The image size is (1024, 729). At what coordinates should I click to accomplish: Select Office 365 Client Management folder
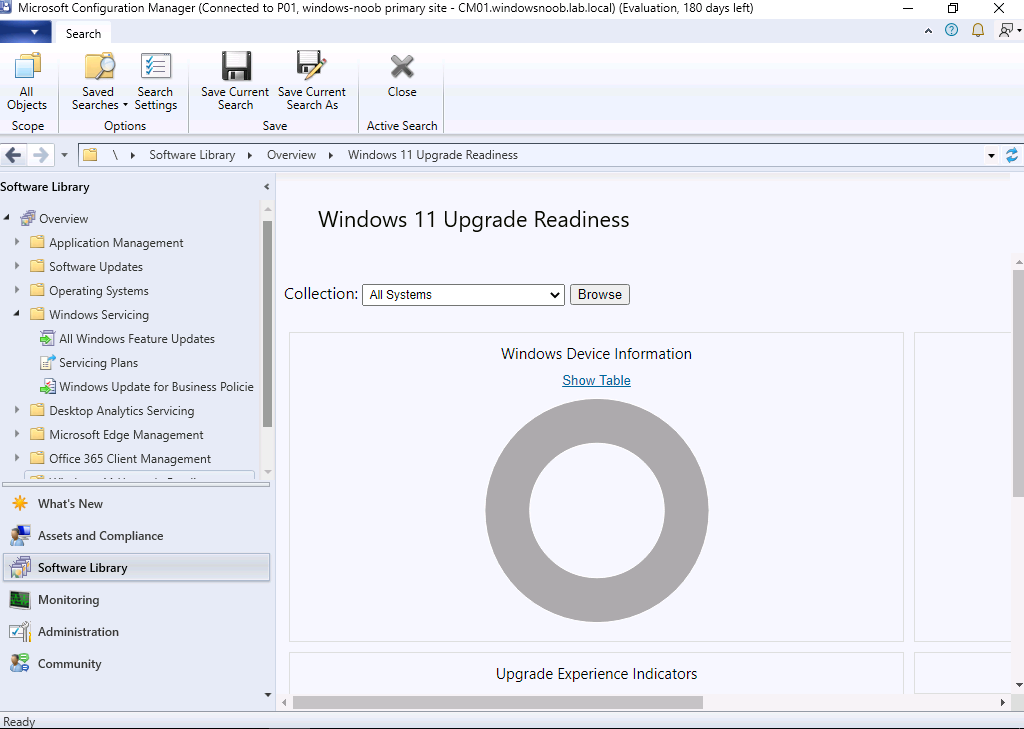click(130, 459)
